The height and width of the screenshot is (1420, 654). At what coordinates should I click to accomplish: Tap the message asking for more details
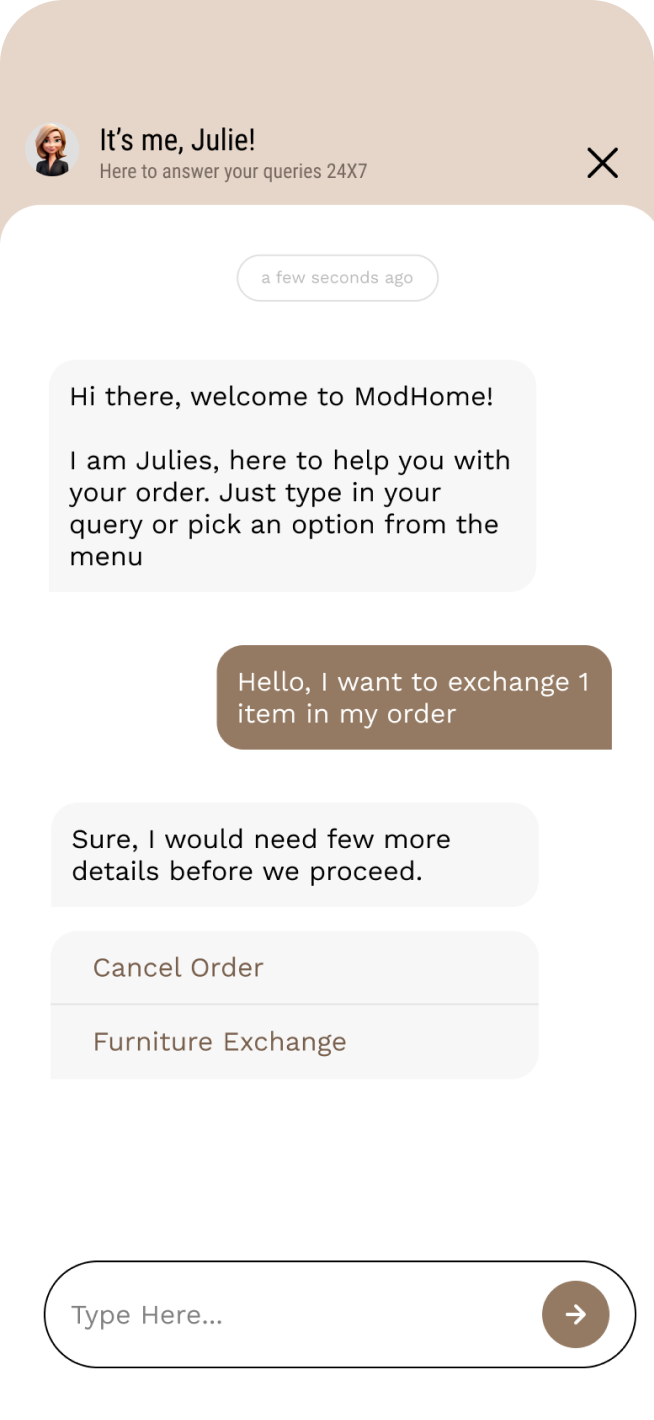[x=294, y=854]
